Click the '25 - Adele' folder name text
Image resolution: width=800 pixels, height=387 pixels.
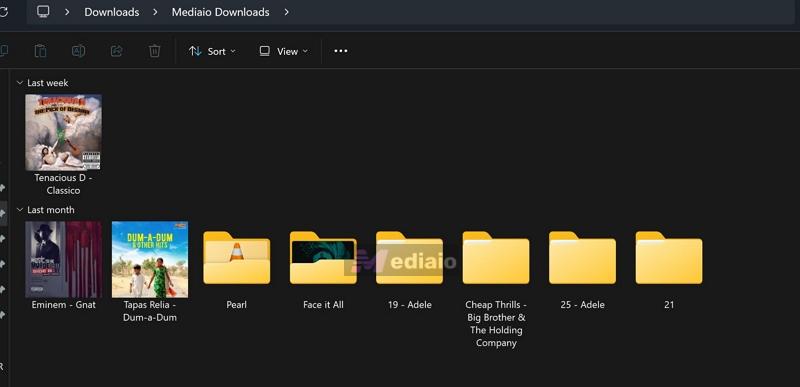pos(582,305)
